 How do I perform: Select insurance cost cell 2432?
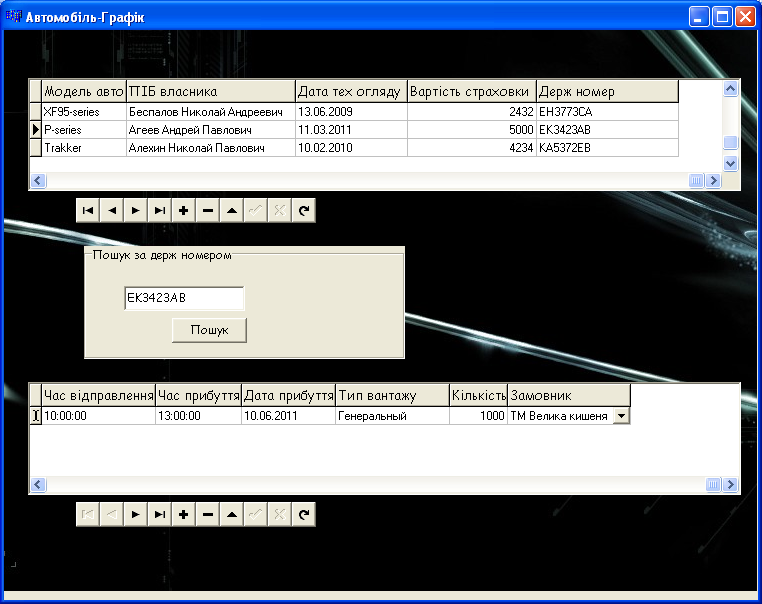tap(472, 112)
